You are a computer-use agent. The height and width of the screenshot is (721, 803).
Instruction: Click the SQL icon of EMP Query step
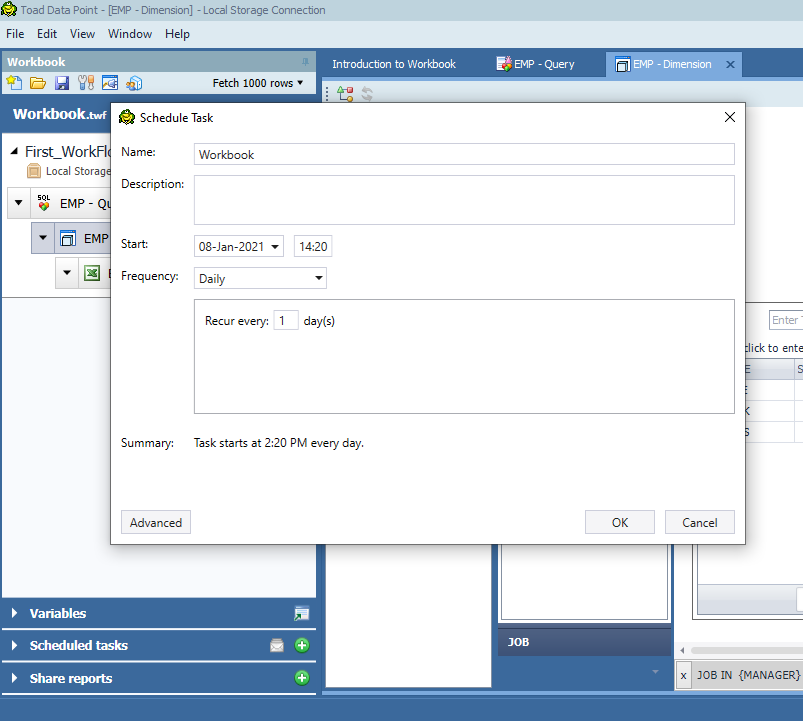click(44, 203)
